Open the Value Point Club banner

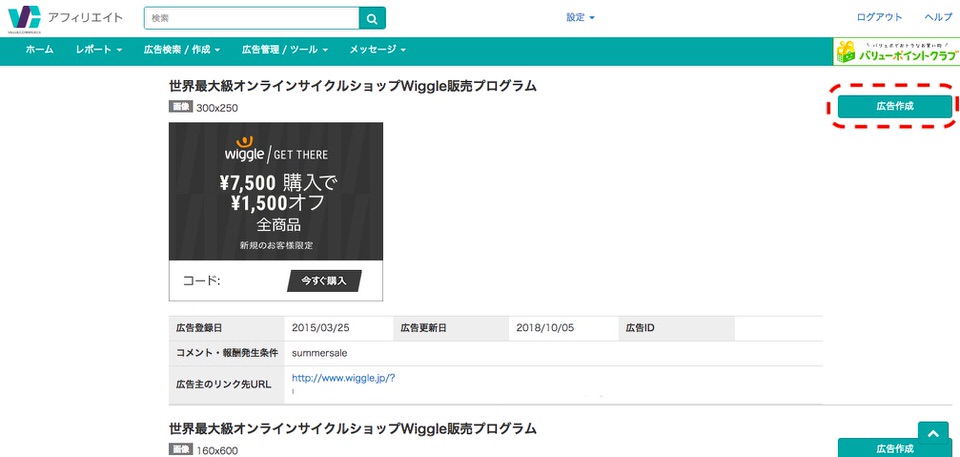896,51
